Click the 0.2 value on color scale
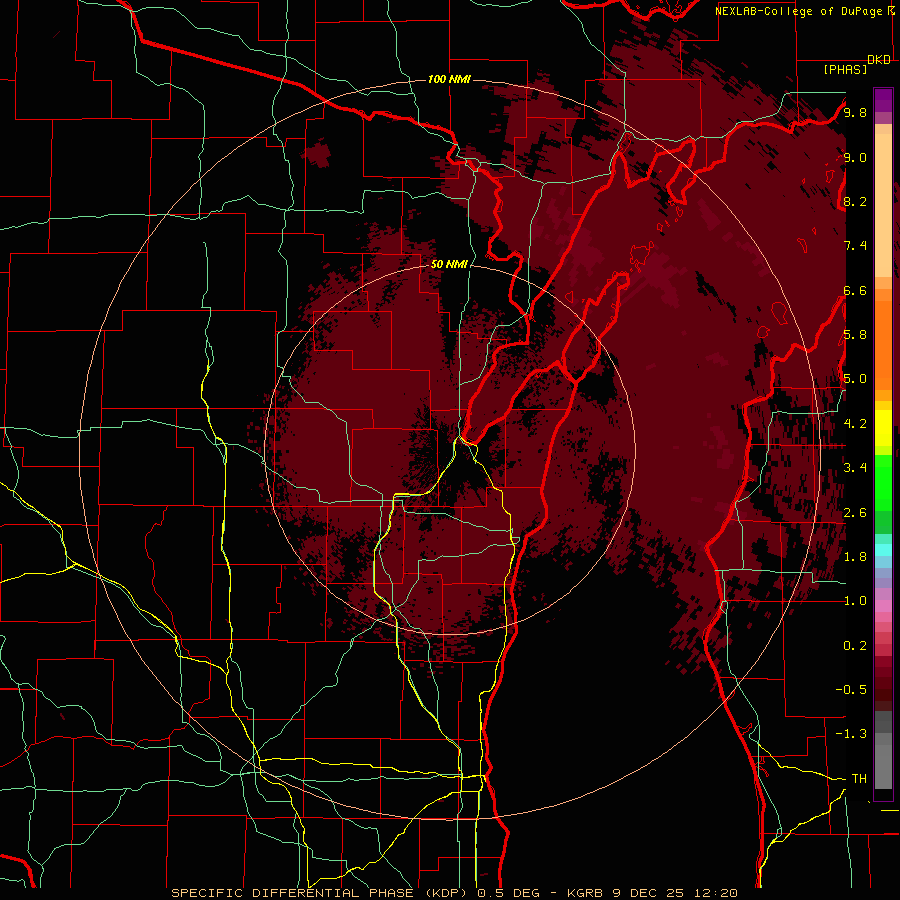900x900 pixels. [x=855, y=646]
